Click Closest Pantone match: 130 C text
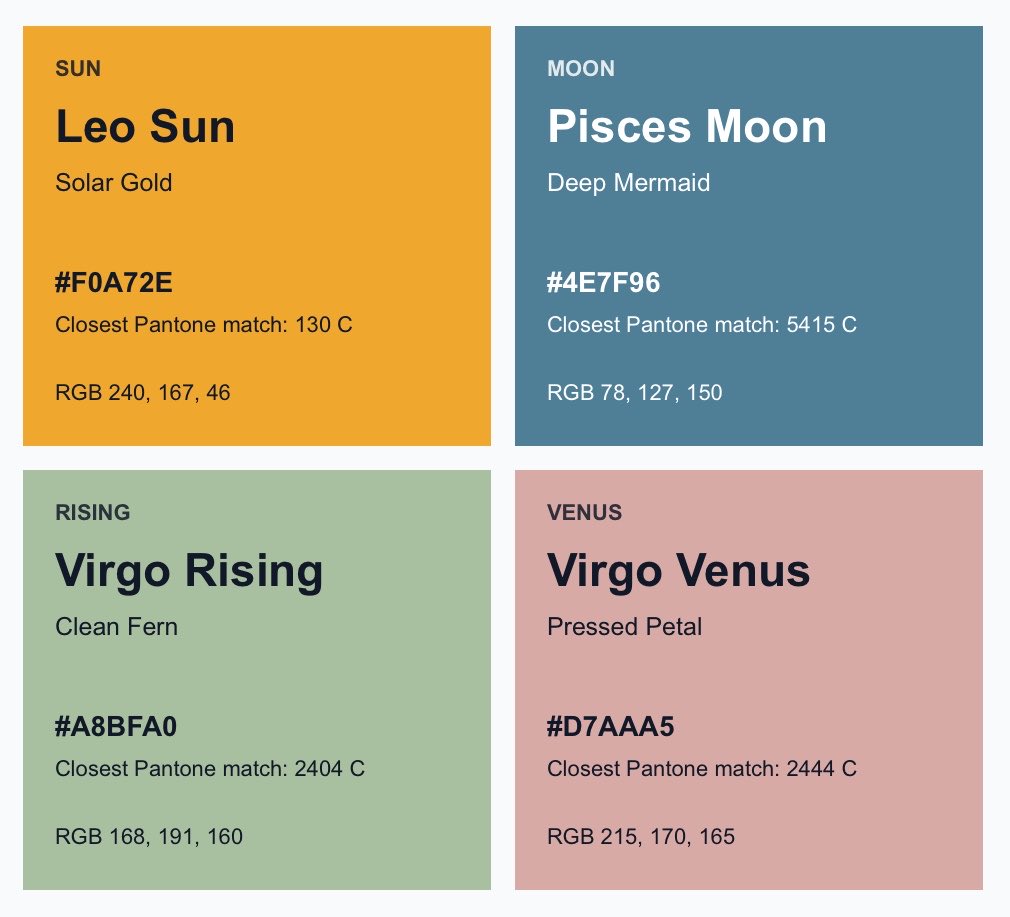This screenshot has height=917, width=1010. (x=204, y=325)
